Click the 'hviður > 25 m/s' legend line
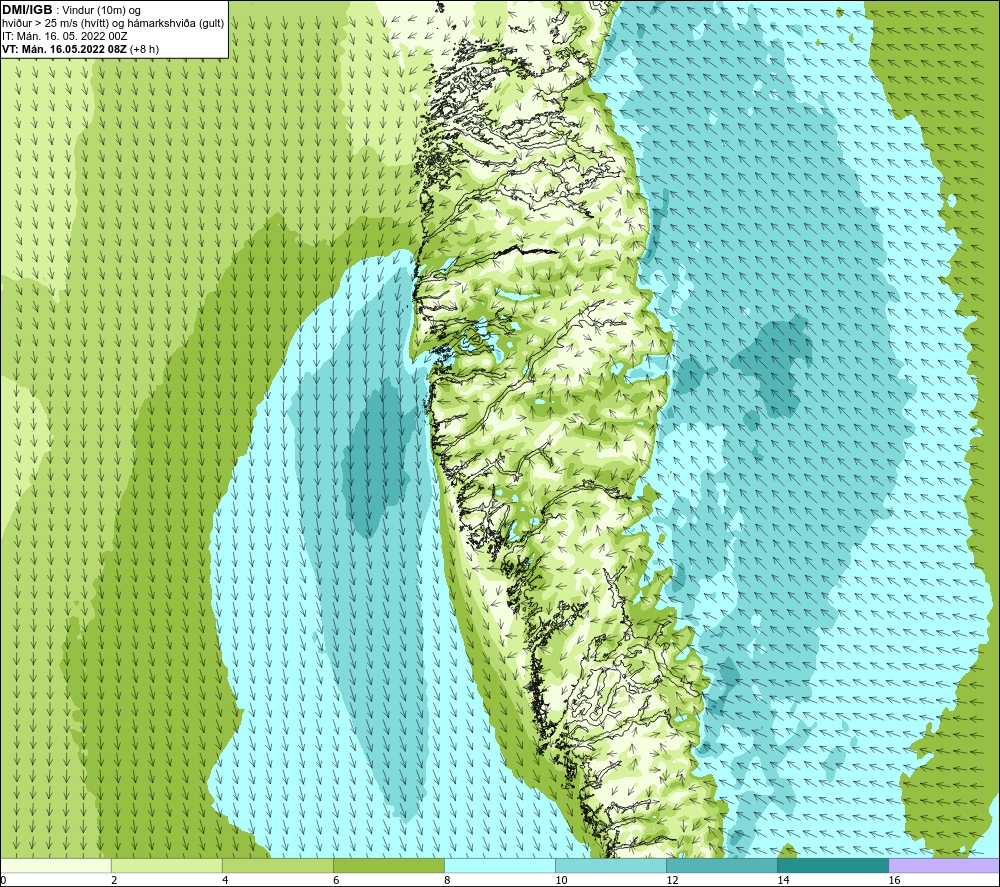Image resolution: width=1000 pixels, height=887 pixels. pos(113,24)
